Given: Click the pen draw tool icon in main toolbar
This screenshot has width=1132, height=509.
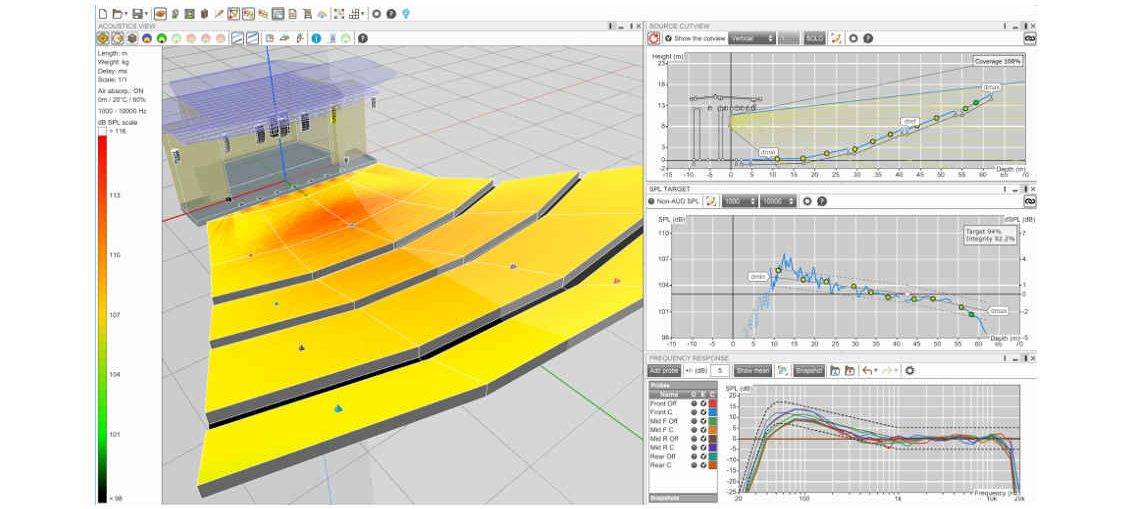Looking at the screenshot, I should pyautogui.click(x=219, y=14).
